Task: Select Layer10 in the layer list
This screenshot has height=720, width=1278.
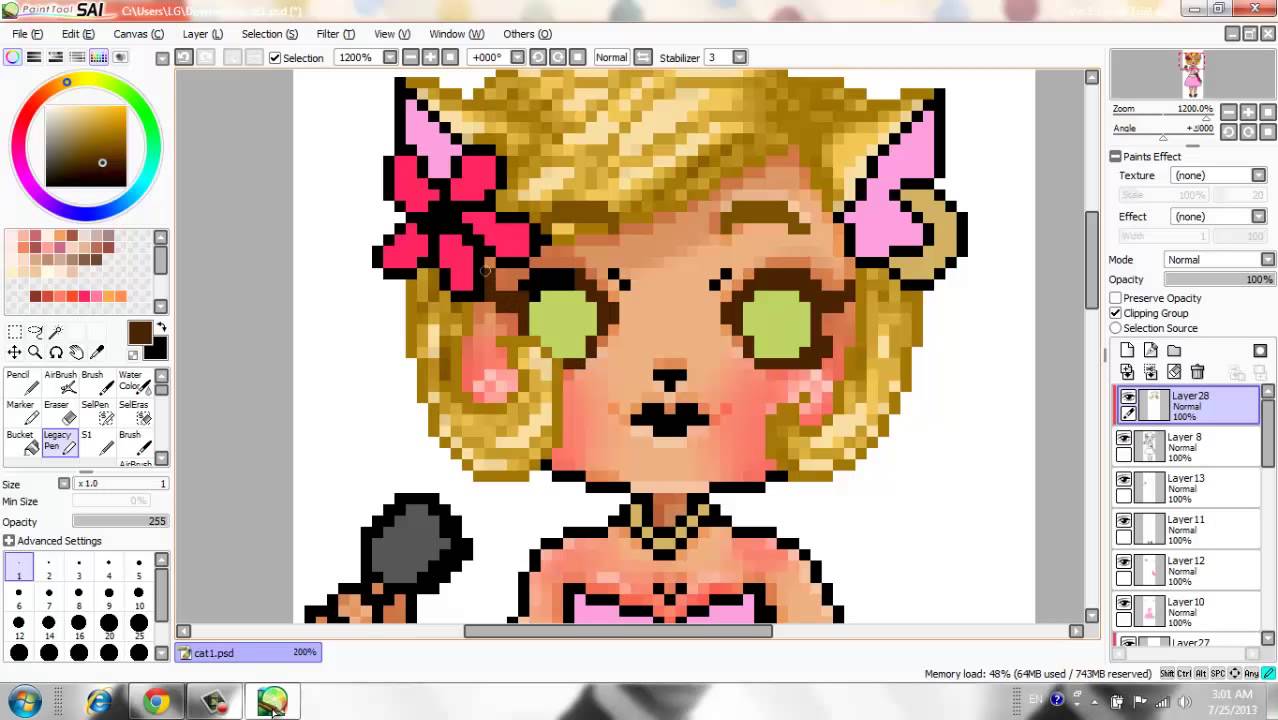Action: coord(1188,611)
